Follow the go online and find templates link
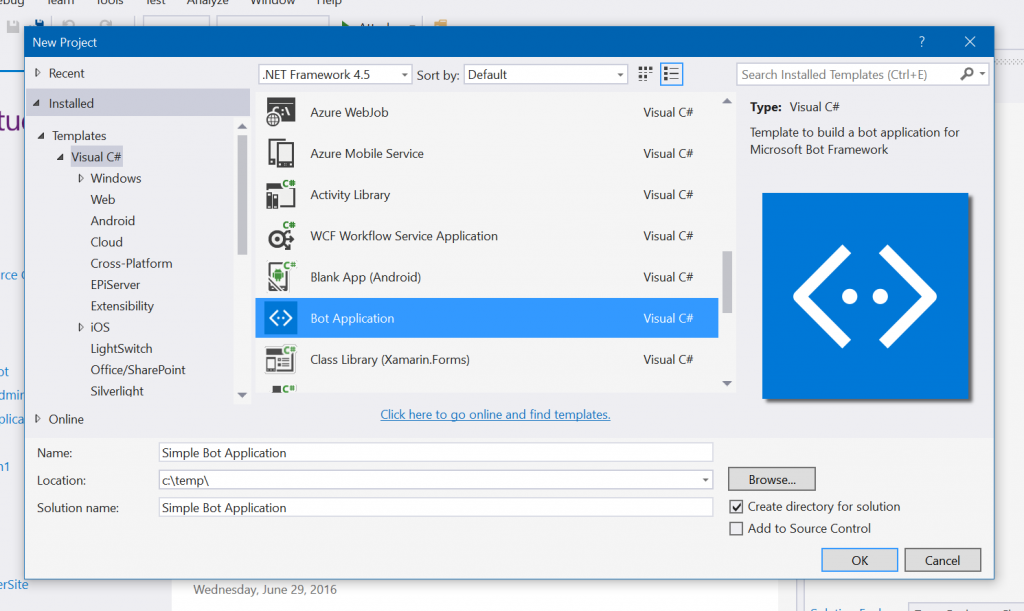Screen dimensions: 1024x611 pyautogui.click(x=495, y=415)
